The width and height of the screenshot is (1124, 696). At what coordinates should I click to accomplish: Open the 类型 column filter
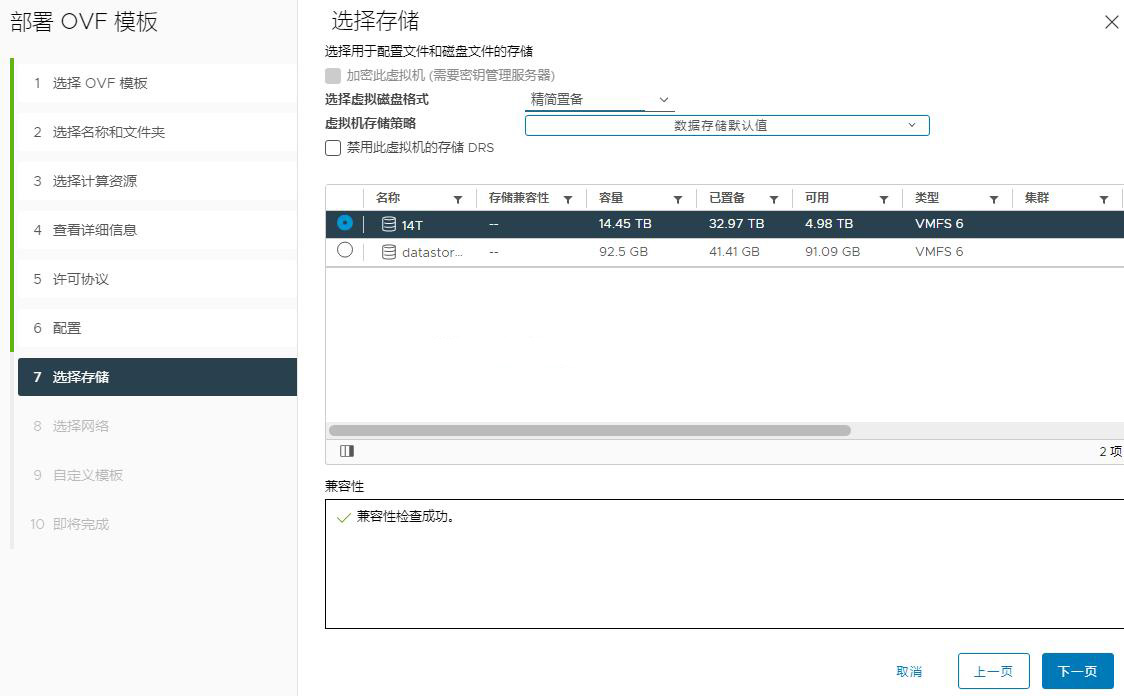click(x=994, y=199)
